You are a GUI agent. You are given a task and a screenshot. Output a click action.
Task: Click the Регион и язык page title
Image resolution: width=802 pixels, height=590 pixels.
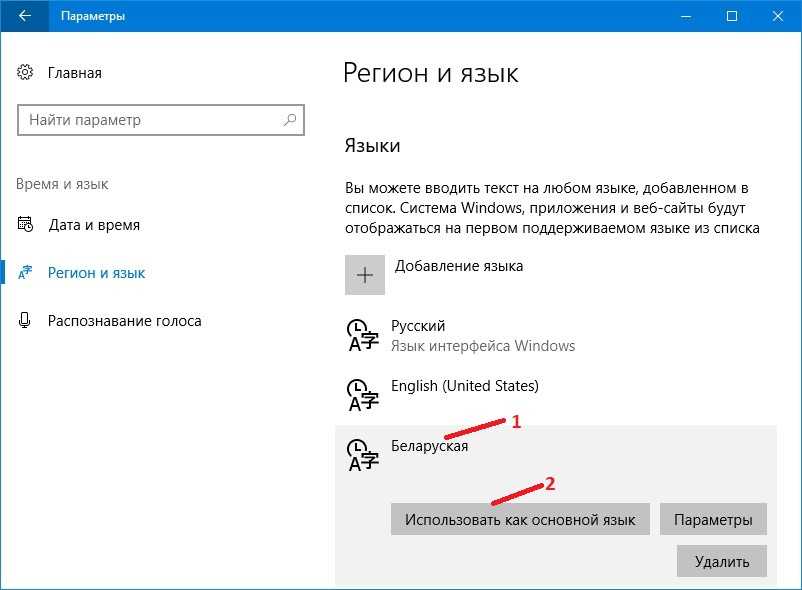[x=431, y=73]
